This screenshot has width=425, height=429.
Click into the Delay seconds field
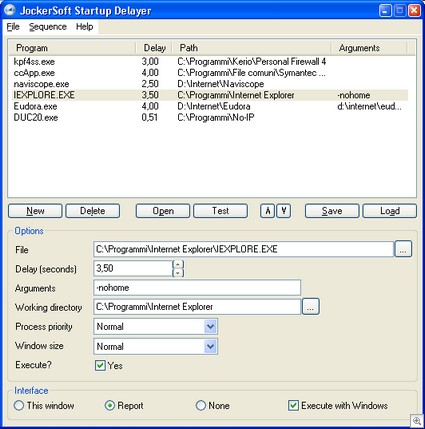coord(133,269)
